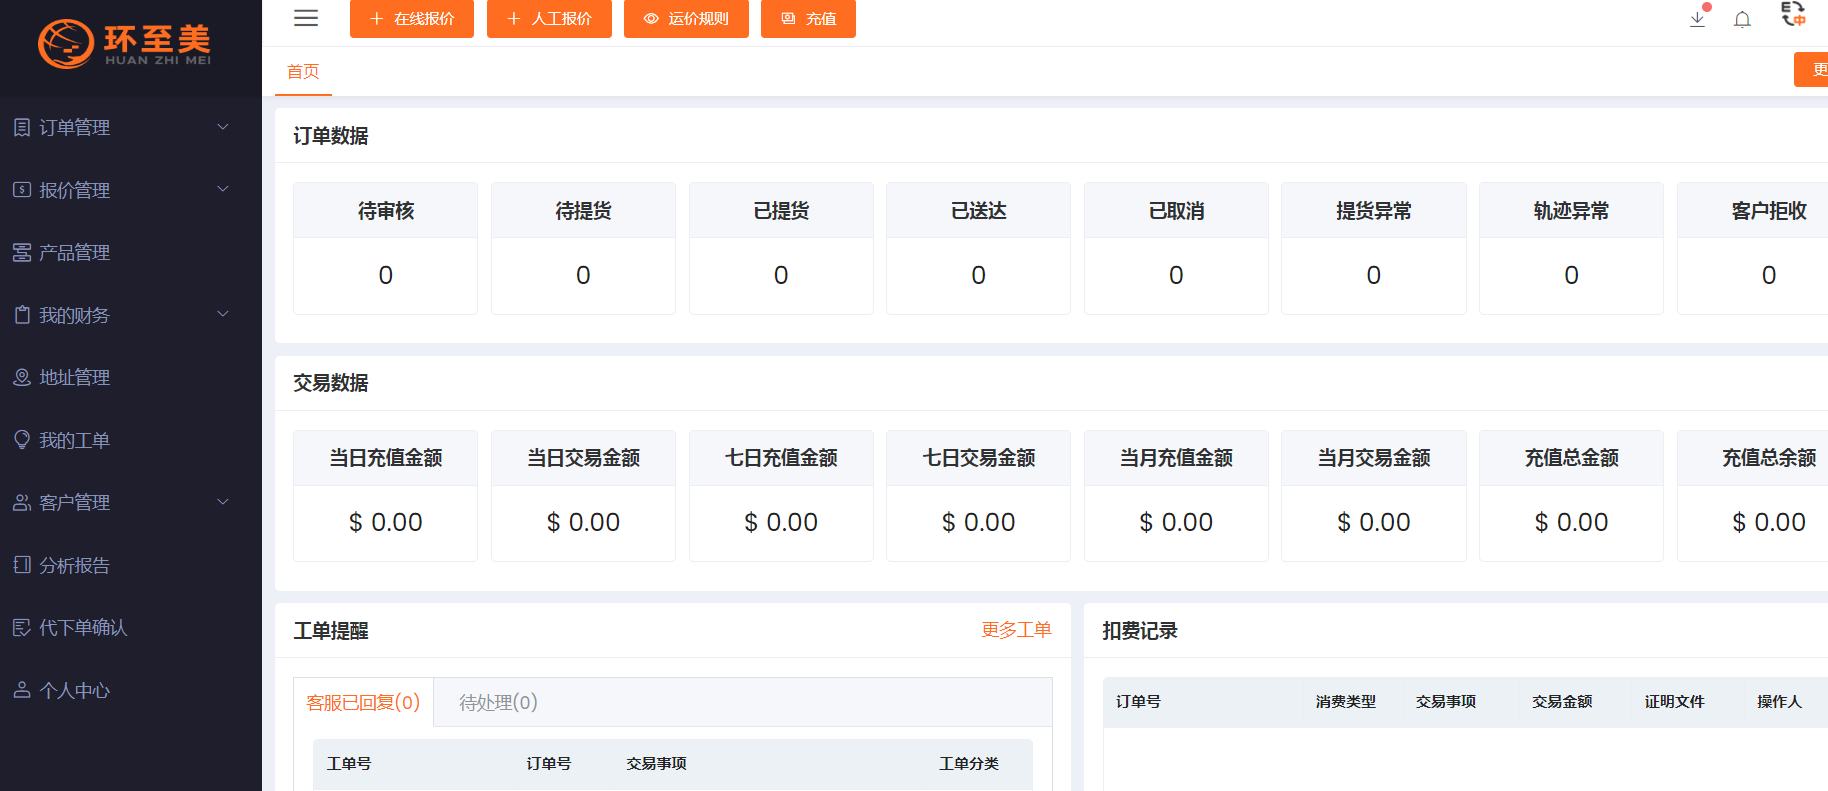Open the 更多工单 link
1828x791 pixels.
(x=1016, y=630)
